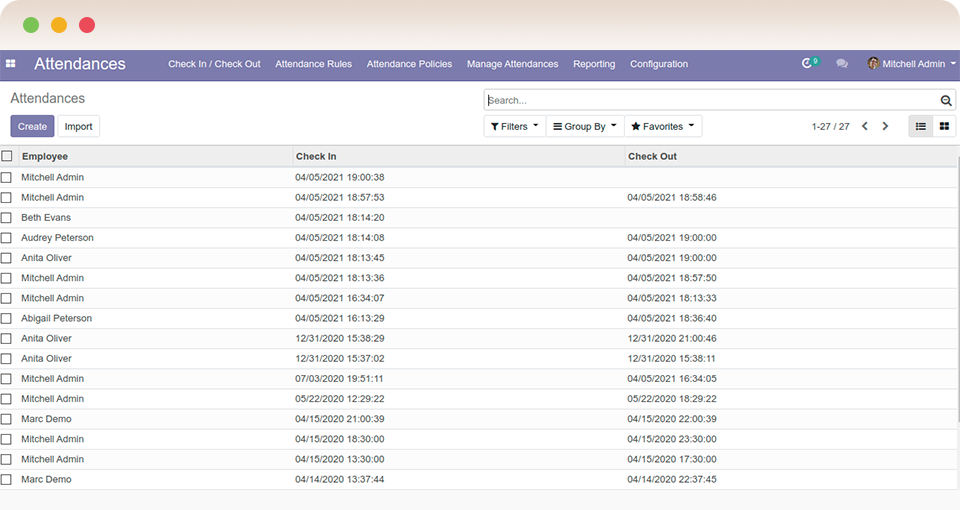960x510 pixels.
Task: Check Anita Oliver 15:37:02 row
Action: pos(6,359)
